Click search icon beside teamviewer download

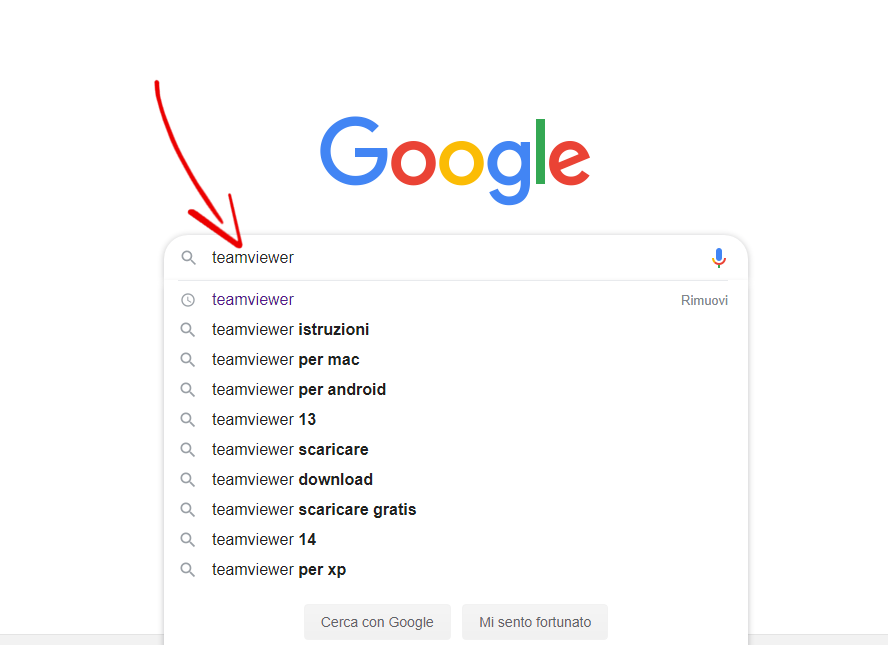click(x=188, y=480)
